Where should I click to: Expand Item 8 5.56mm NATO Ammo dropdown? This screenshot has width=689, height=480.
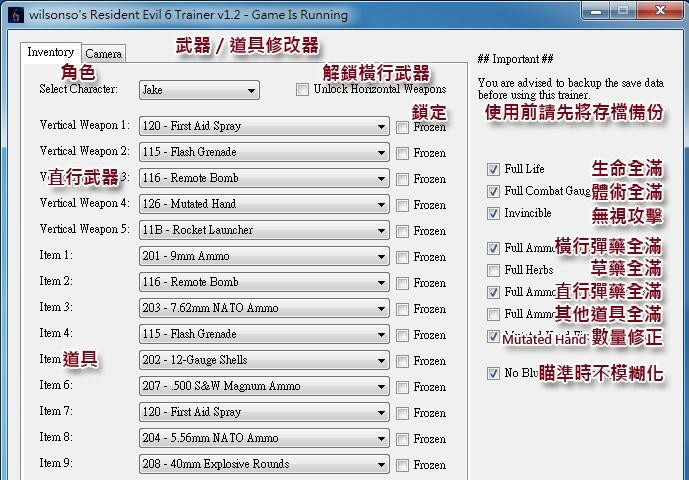(264, 438)
